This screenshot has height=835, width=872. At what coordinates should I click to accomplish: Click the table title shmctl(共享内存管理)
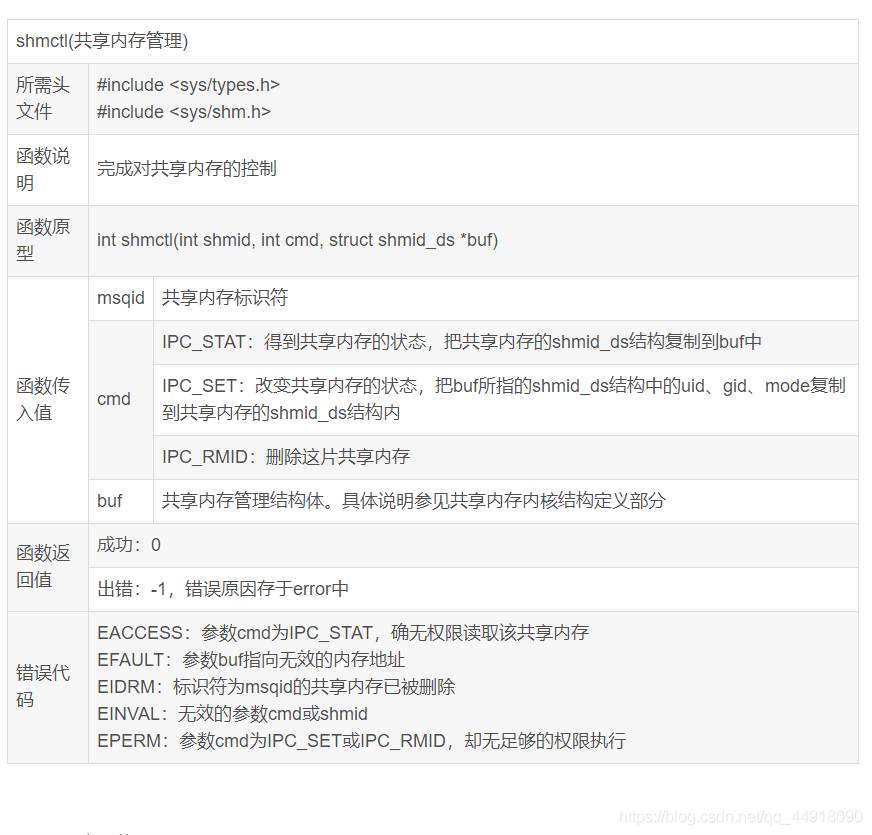click(x=102, y=41)
